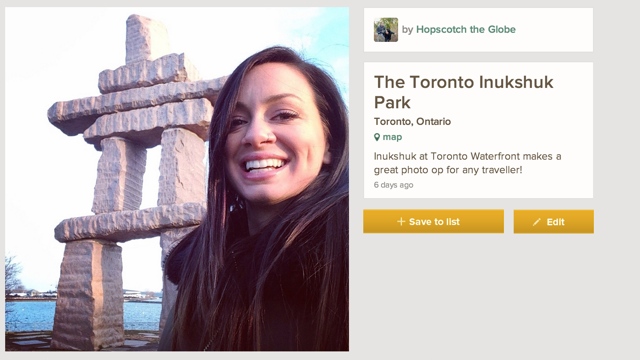640x360 pixels.
Task: Open the large Inukshuk selfie photo
Action: click(x=177, y=179)
